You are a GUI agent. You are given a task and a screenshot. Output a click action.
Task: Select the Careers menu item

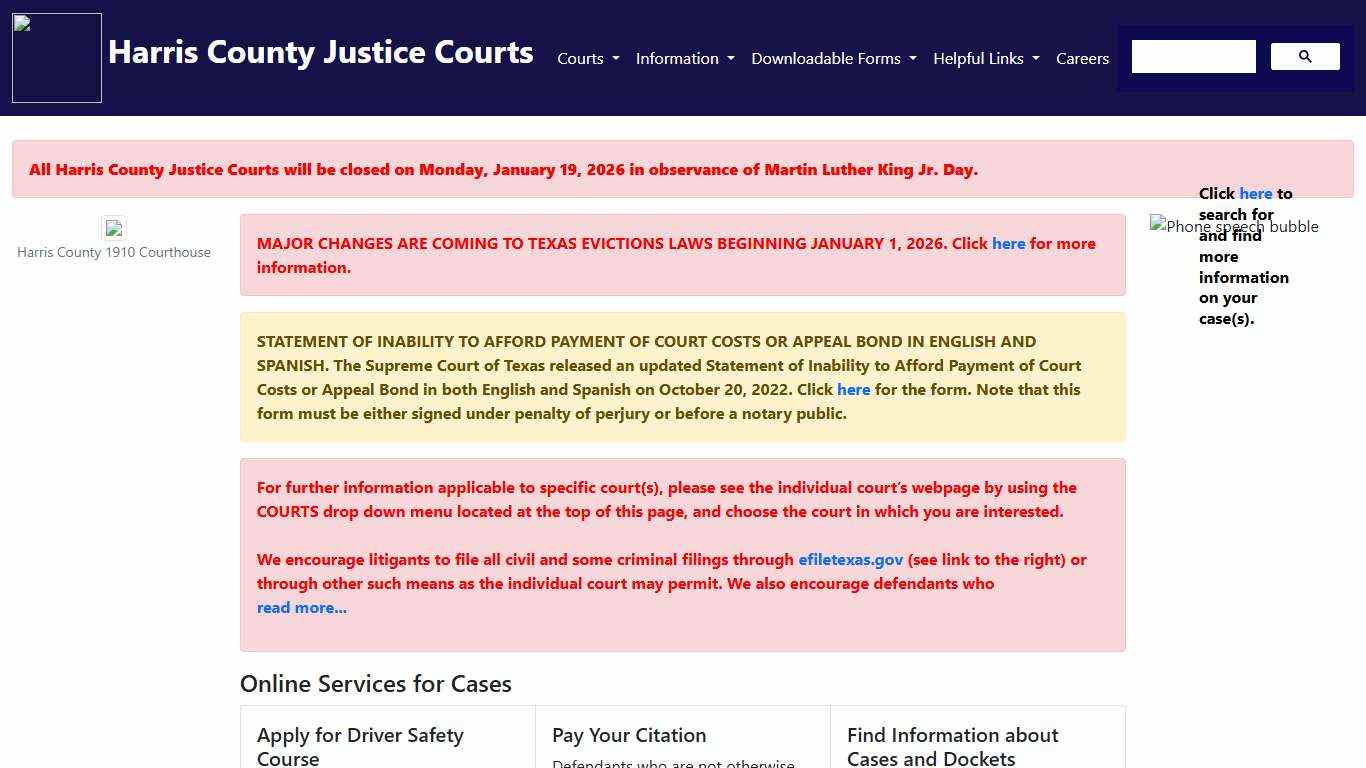[1082, 58]
